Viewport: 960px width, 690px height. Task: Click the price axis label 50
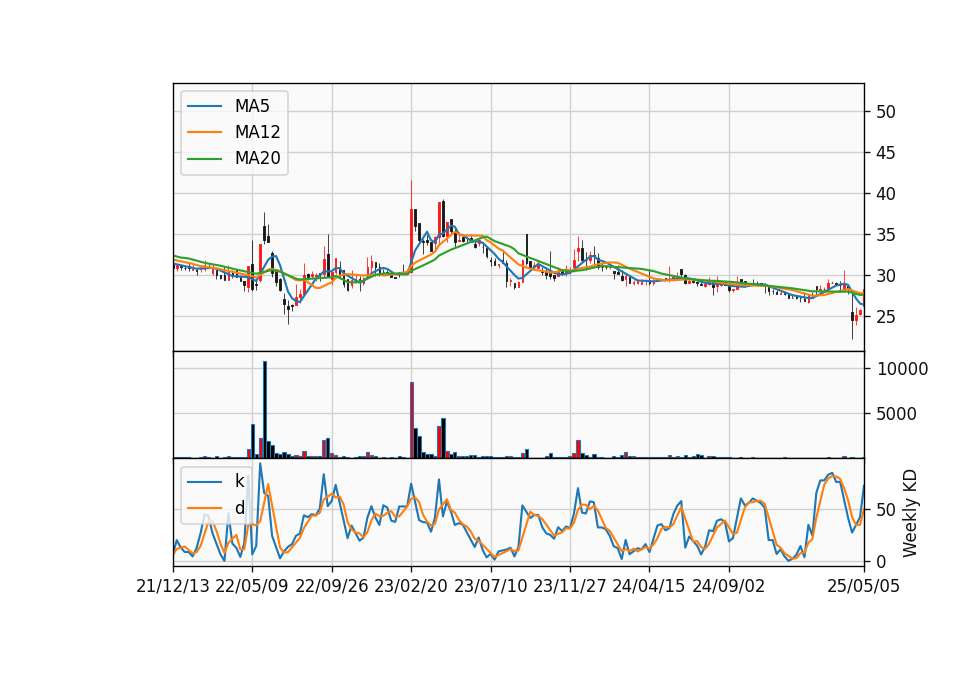(885, 112)
